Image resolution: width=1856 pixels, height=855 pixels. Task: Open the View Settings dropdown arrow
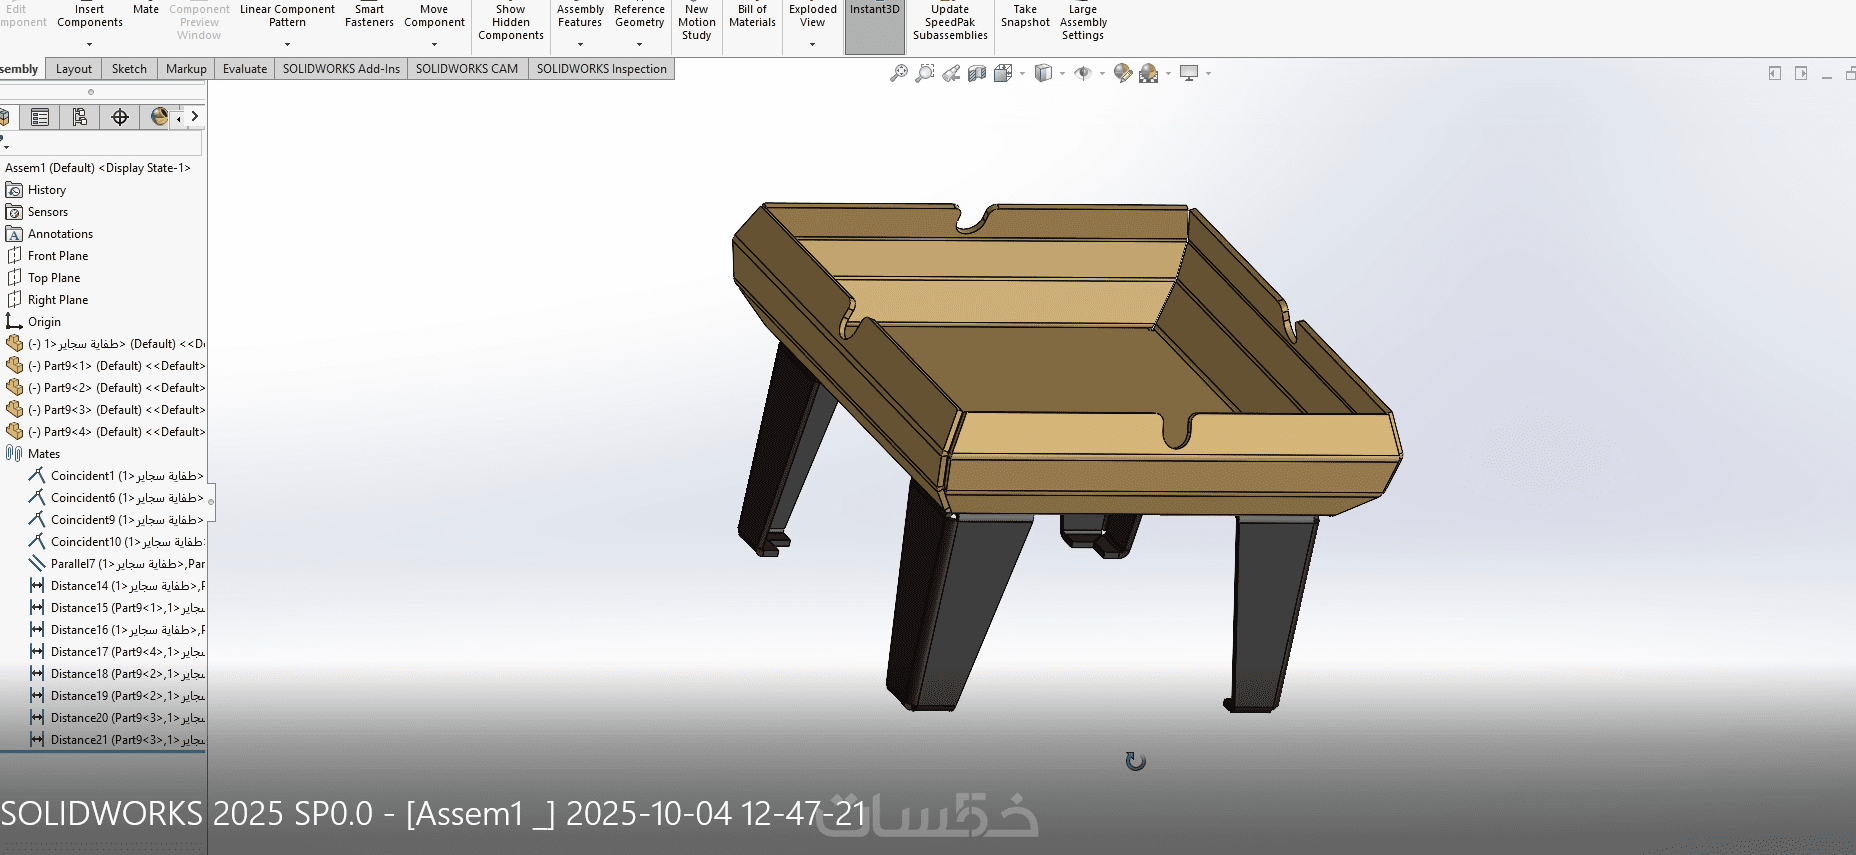[1208, 73]
